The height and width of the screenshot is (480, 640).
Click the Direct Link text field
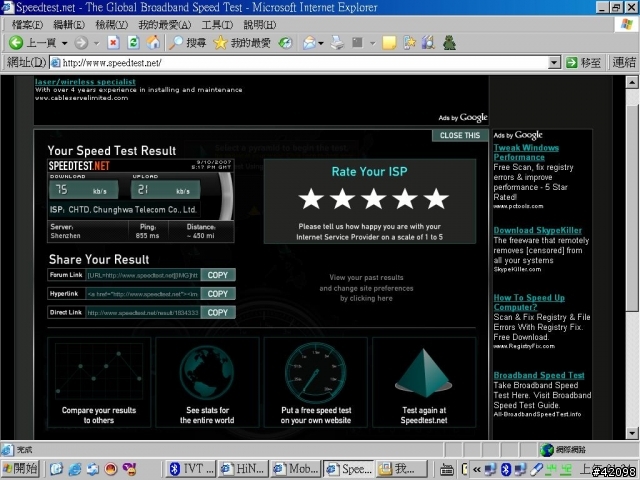click(143, 313)
